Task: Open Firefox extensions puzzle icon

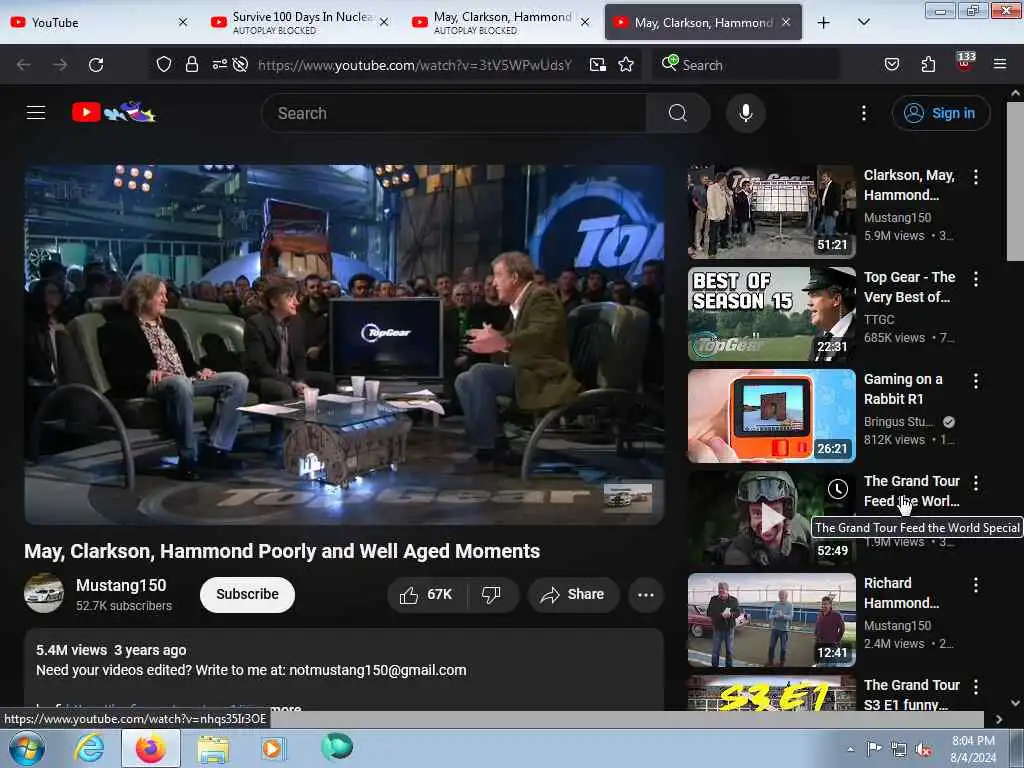Action: click(928, 65)
